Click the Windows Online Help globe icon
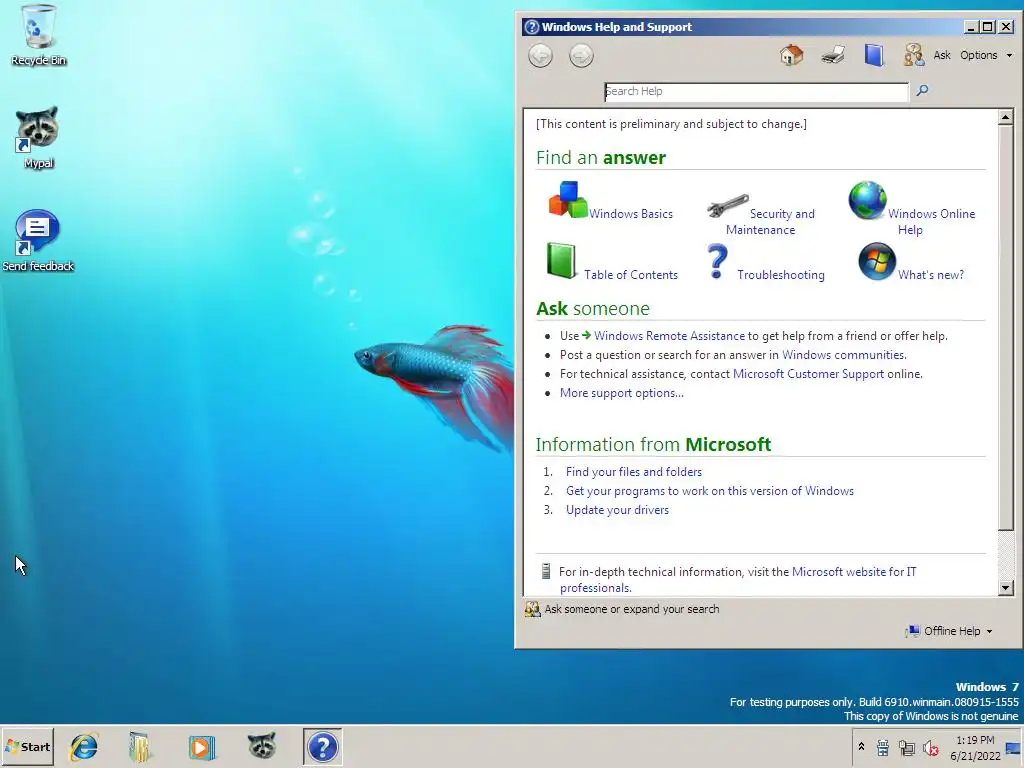The width and height of the screenshot is (1024, 768). 867,200
